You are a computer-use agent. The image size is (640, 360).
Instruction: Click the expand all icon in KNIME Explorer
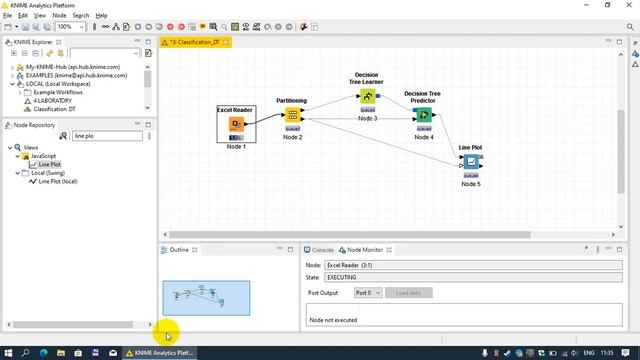click(x=13, y=53)
